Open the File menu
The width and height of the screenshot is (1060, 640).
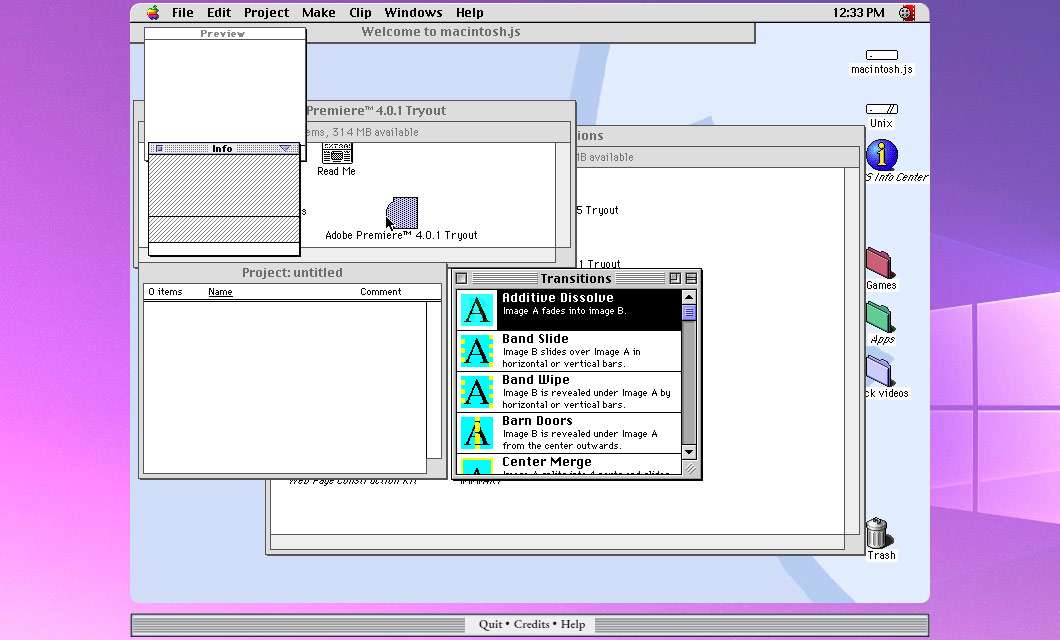click(183, 12)
